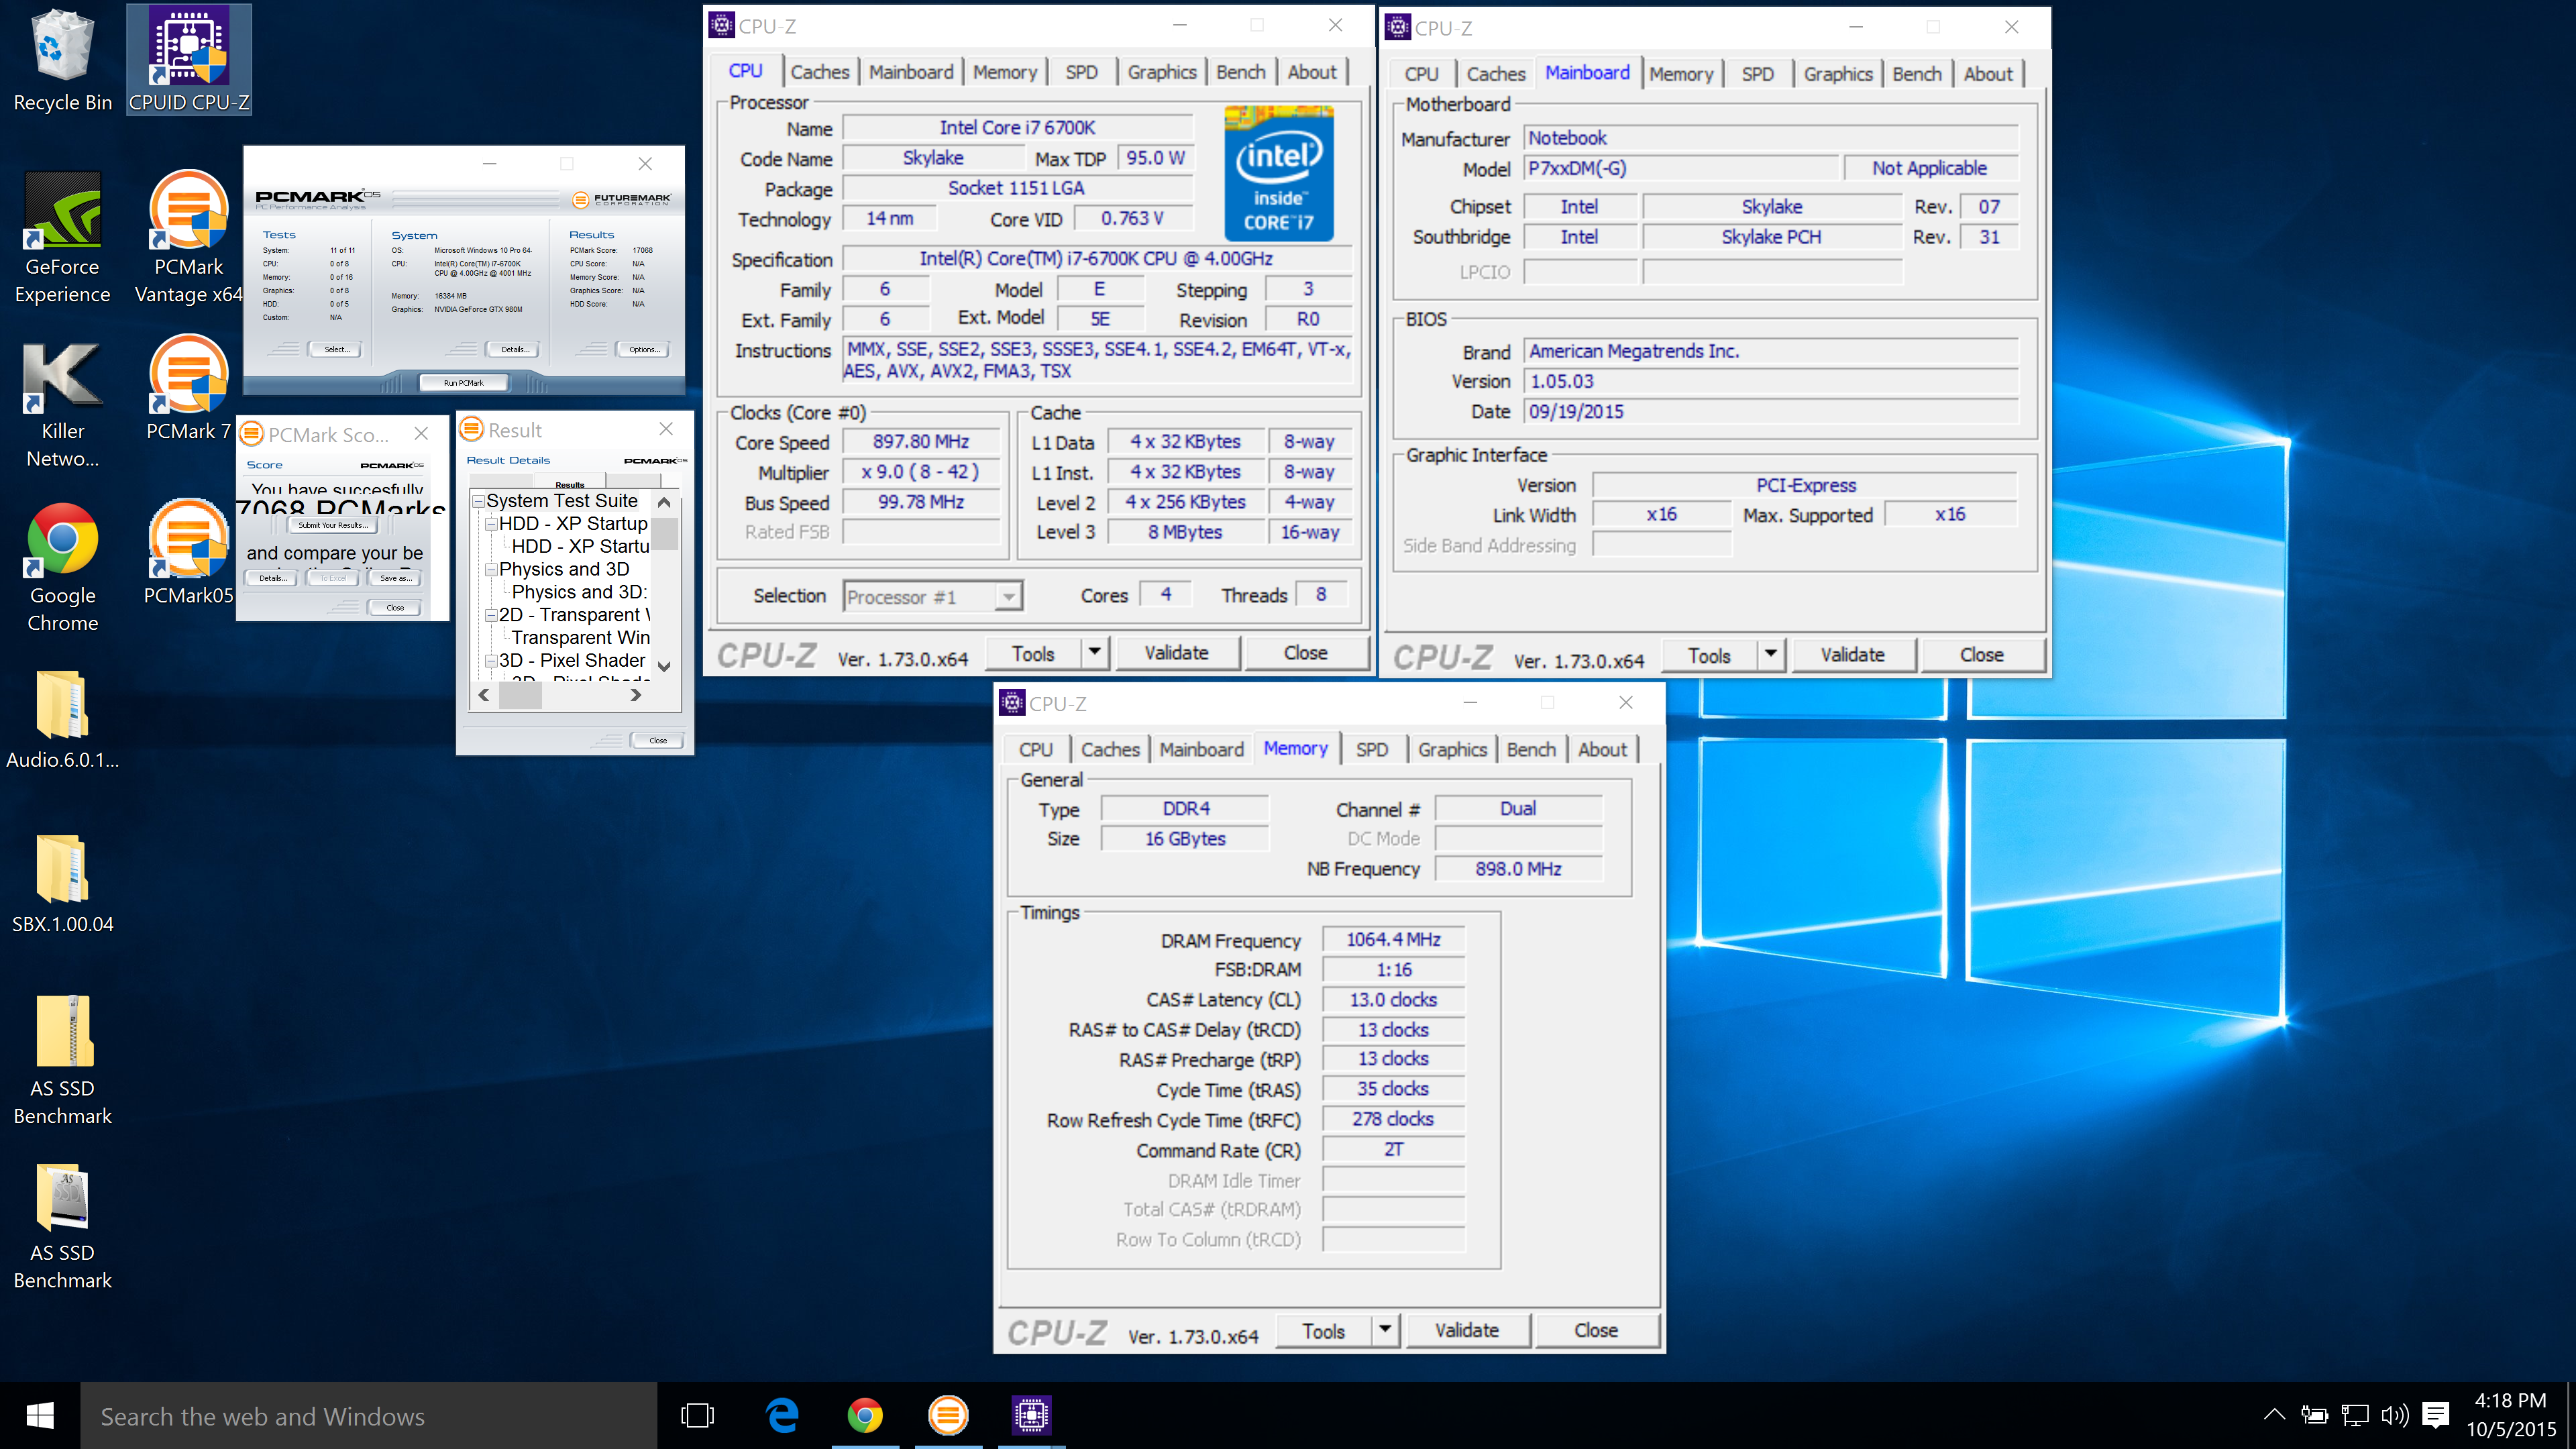The width and height of the screenshot is (2576, 1449).
Task: Open Graphics tab in the Memory window
Action: [1452, 750]
